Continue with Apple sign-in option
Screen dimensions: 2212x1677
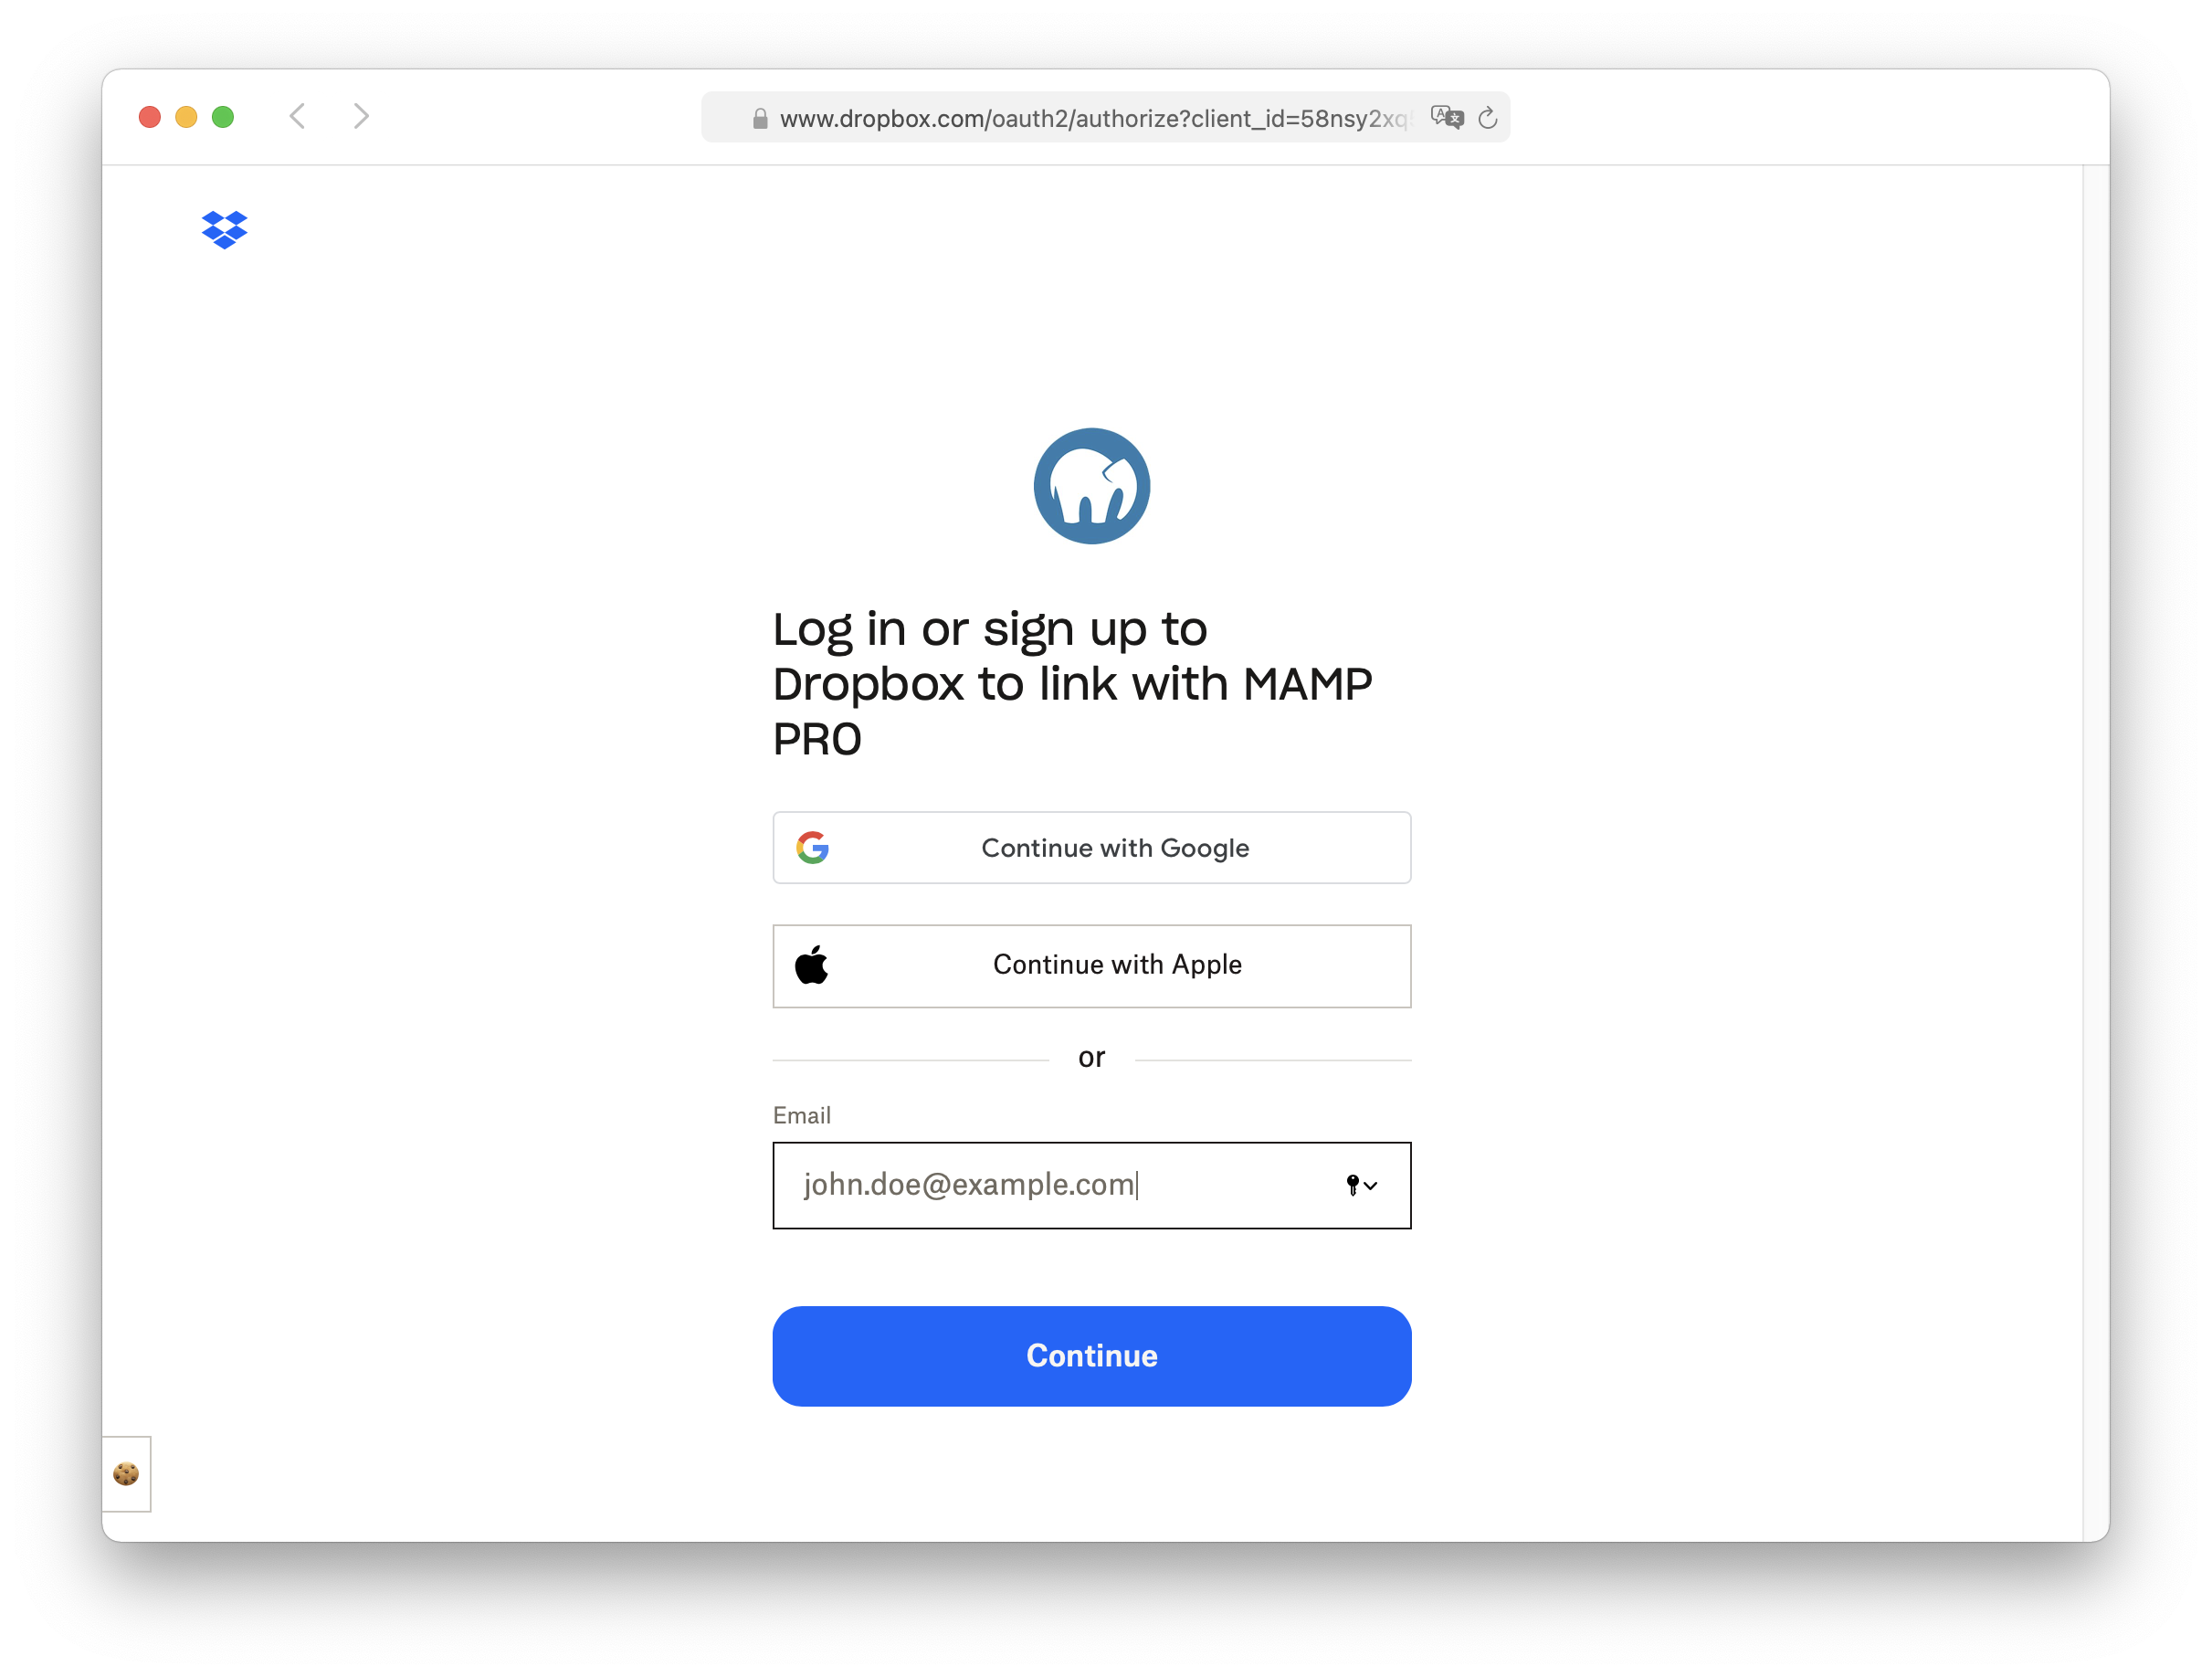(x=1090, y=964)
